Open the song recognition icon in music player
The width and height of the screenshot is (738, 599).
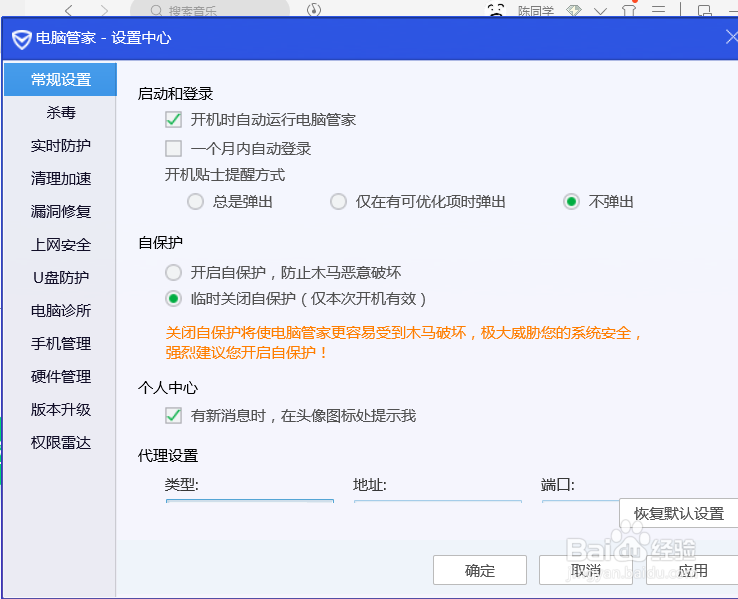(x=314, y=9)
